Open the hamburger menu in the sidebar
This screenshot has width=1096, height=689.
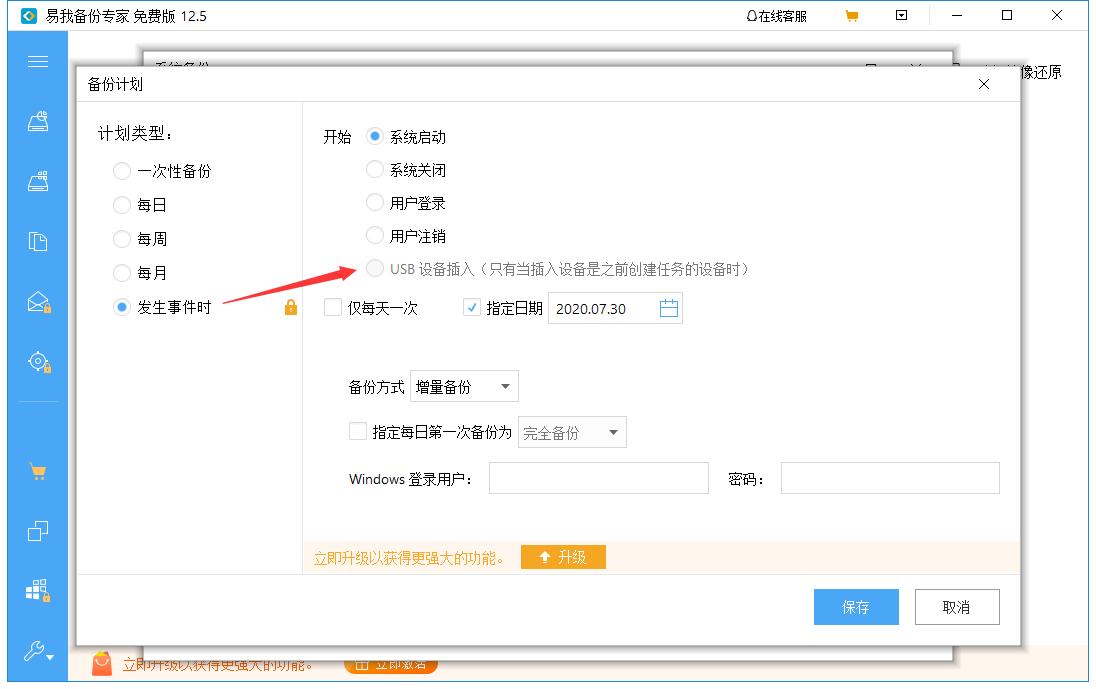click(37, 62)
